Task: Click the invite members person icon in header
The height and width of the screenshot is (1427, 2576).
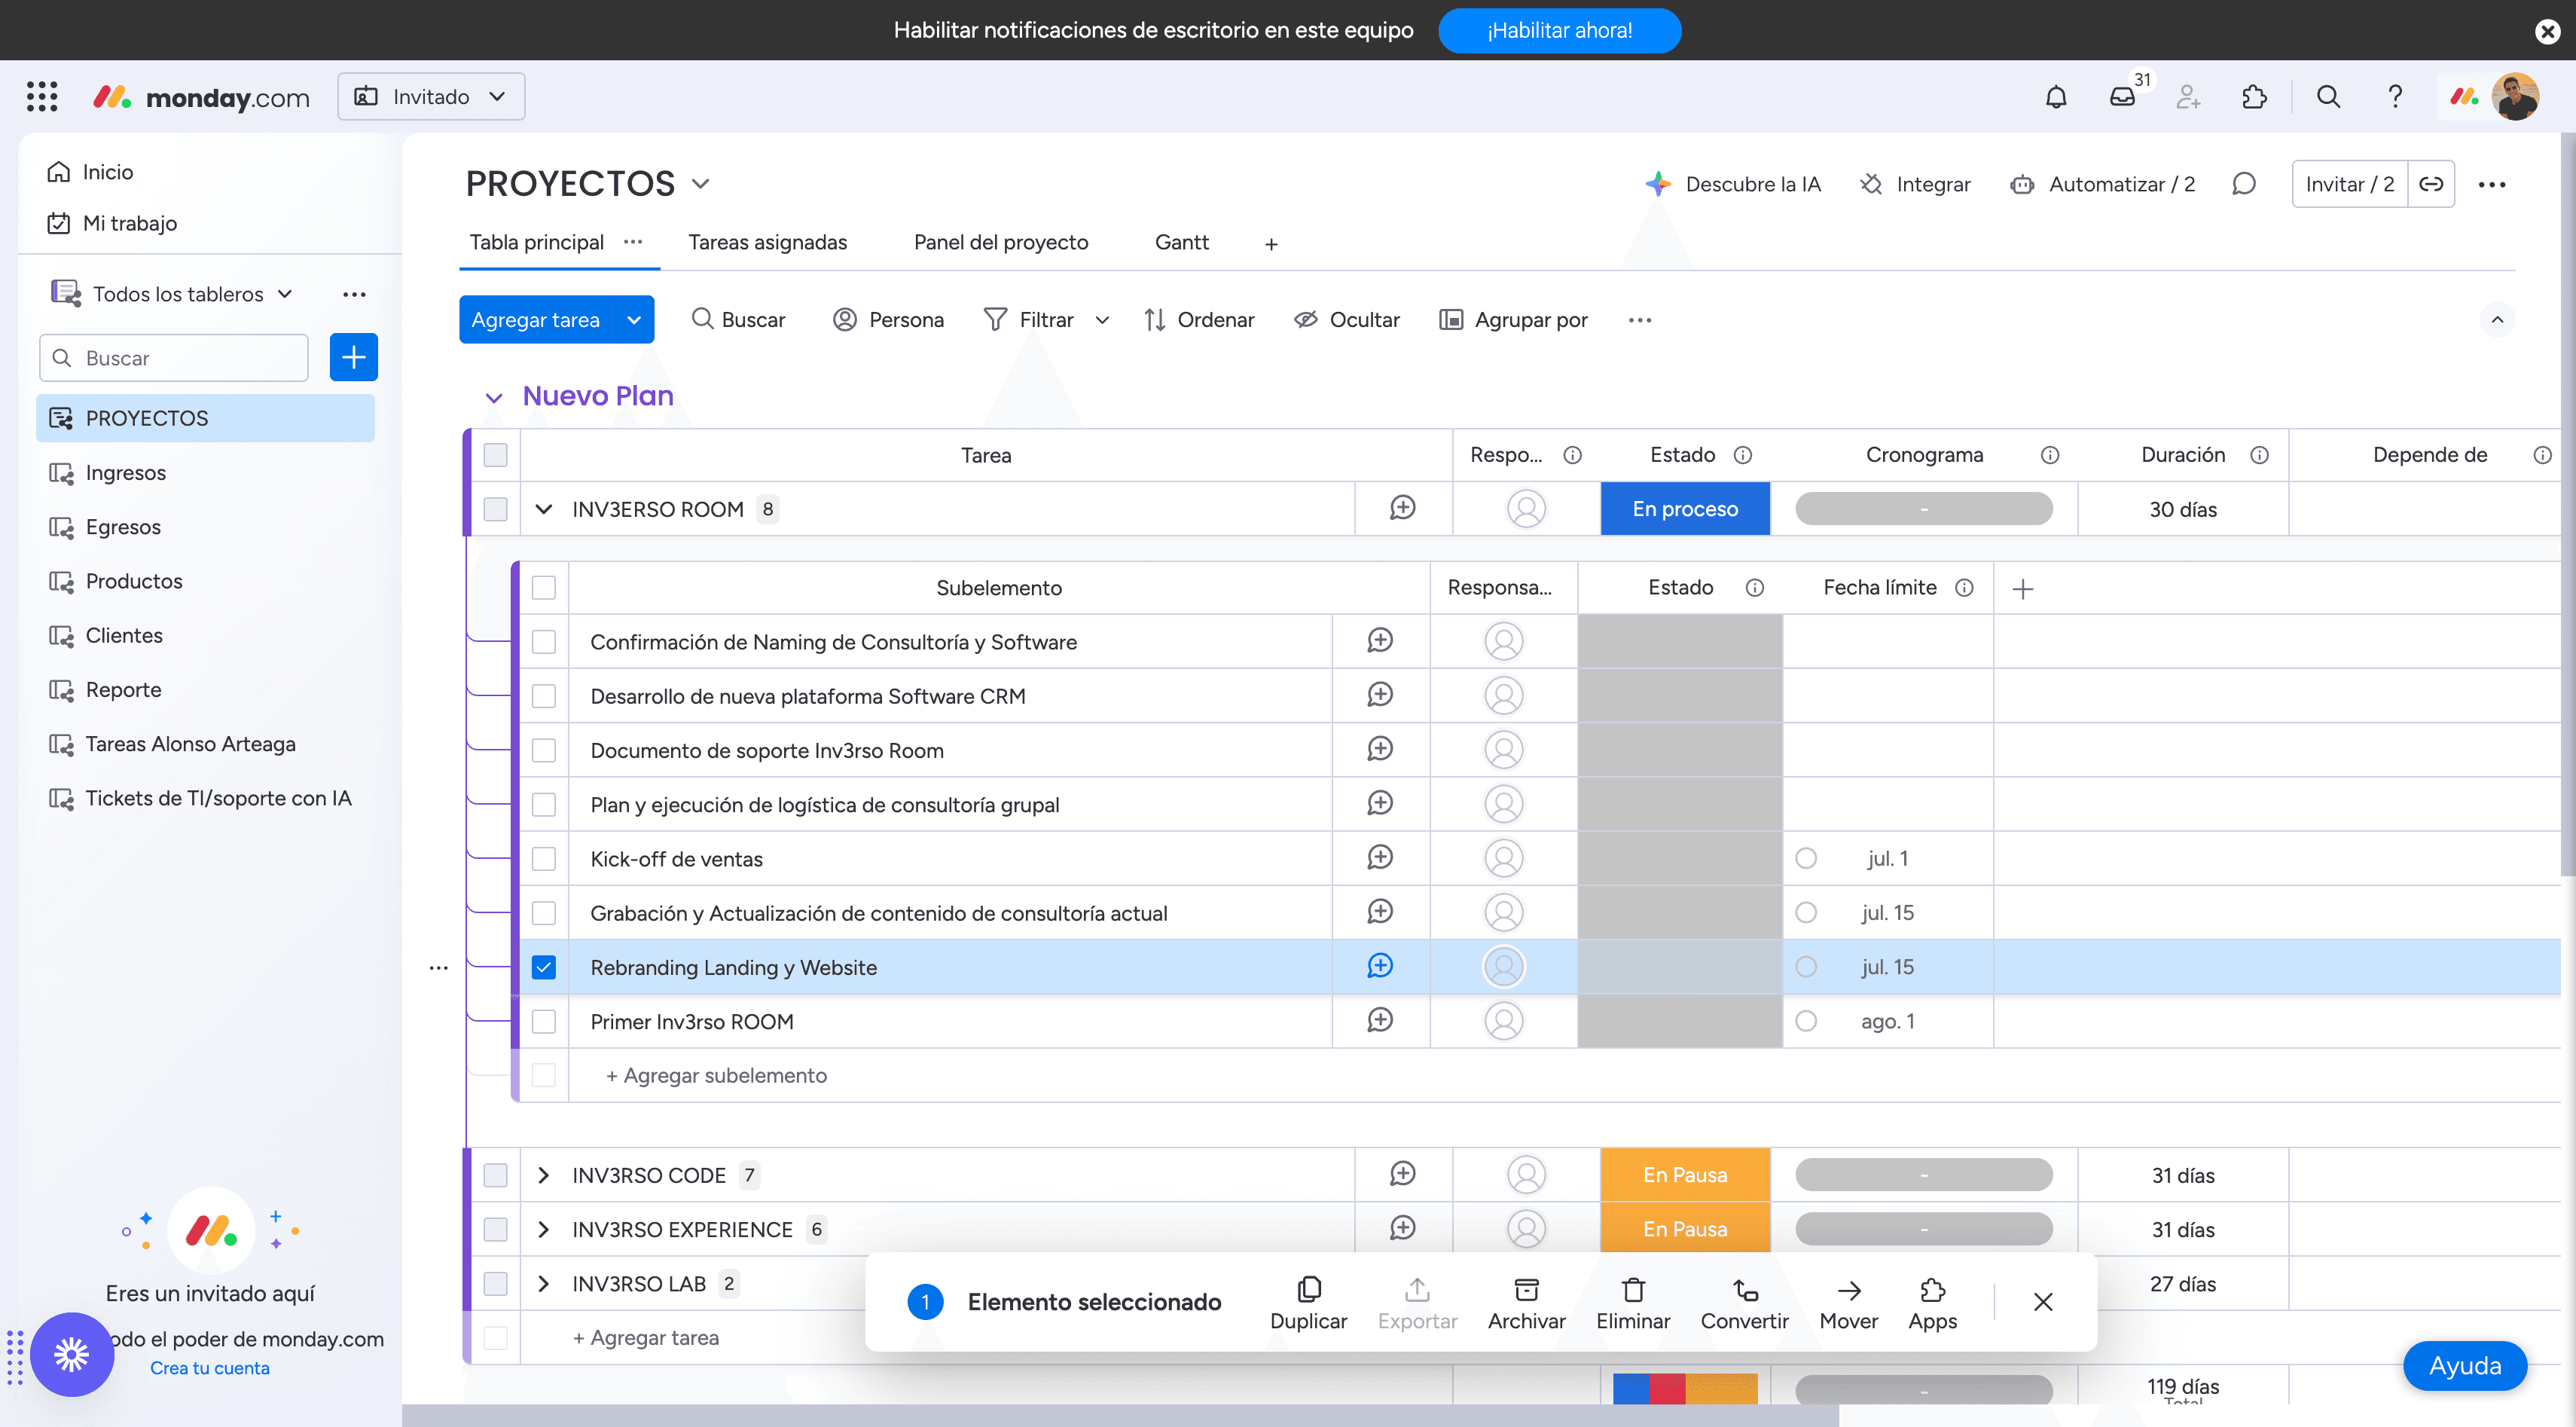Action: (x=2188, y=97)
